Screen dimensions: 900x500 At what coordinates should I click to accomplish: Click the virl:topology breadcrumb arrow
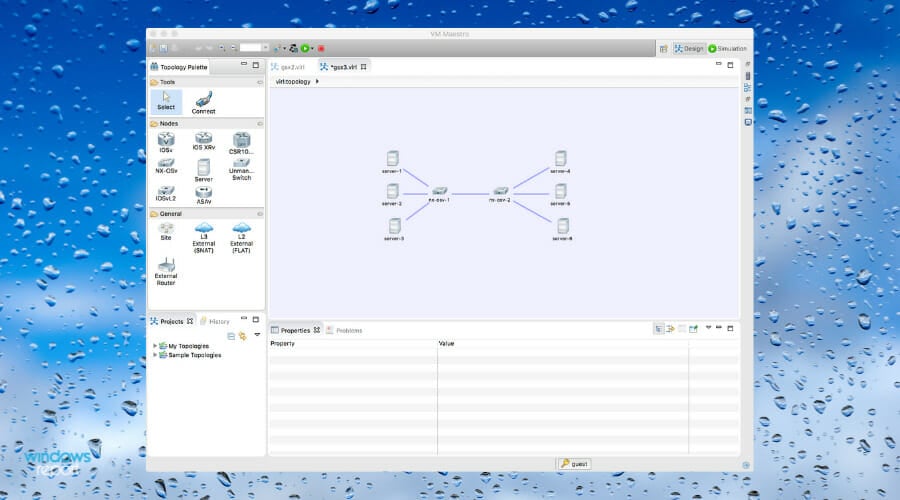tap(317, 82)
